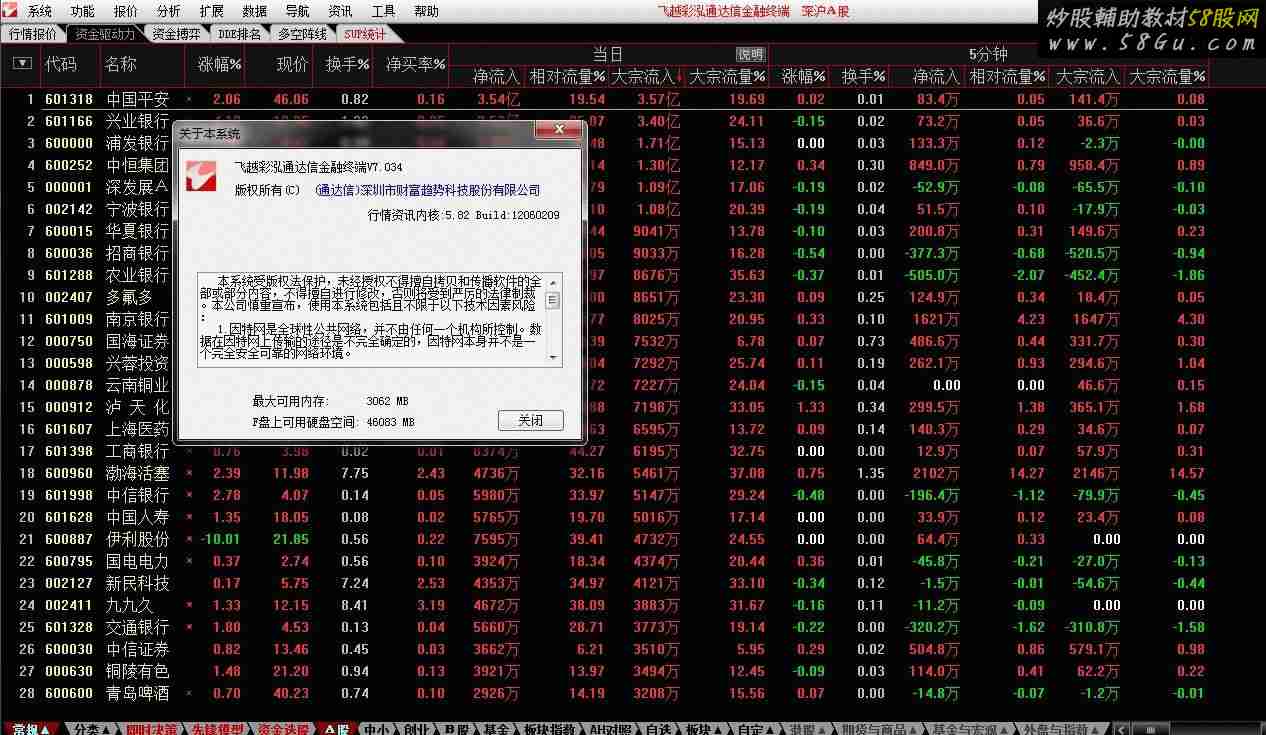Image resolution: width=1266 pixels, height=735 pixels.
Task: Switch to the DDE排名 tab
Action: click(240, 33)
